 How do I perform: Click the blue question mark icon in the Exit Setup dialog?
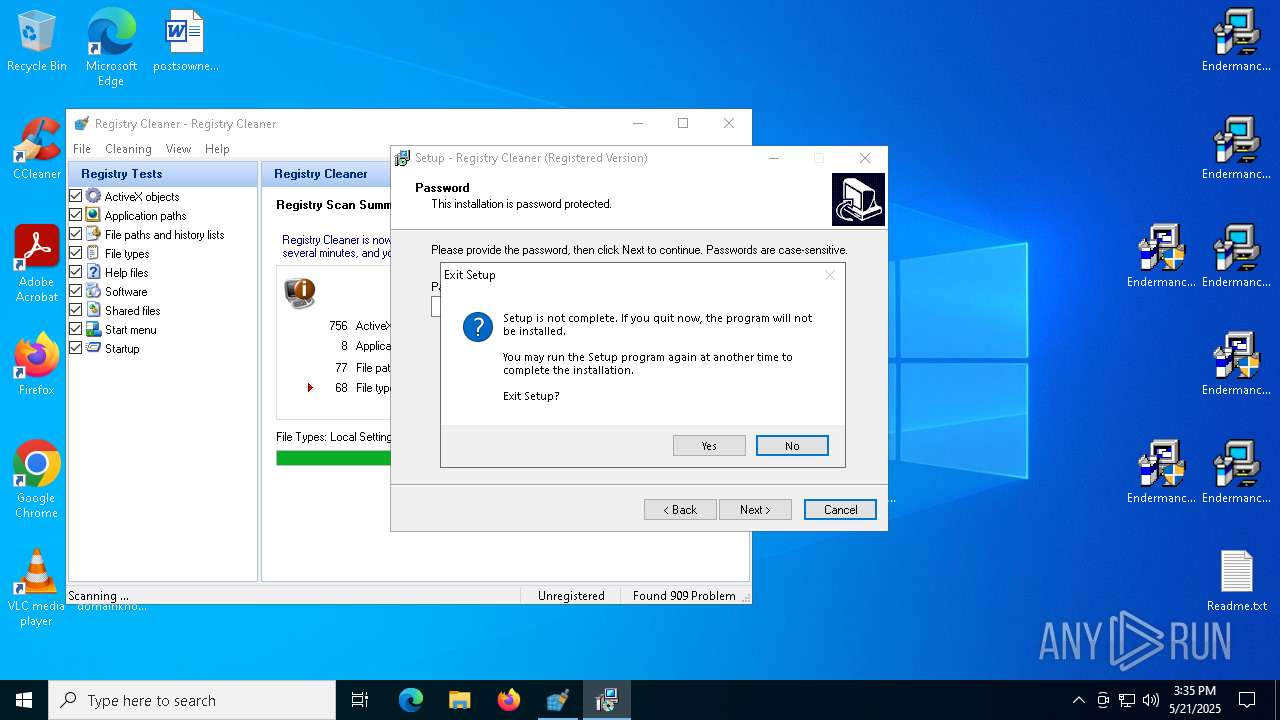click(x=478, y=326)
